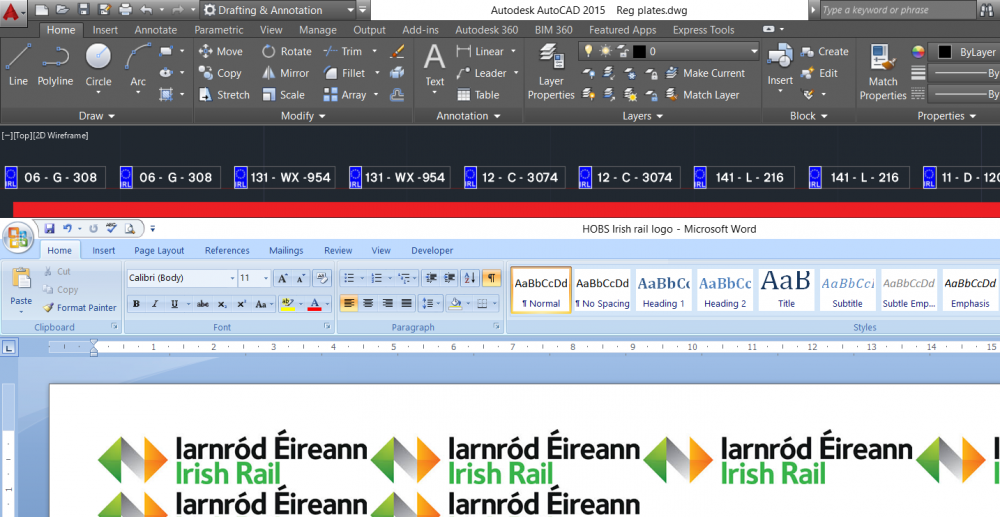Viewport: 1000px width, 517px height.
Task: Click the Sort button in Word's Paragraph group
Action: coord(470,278)
